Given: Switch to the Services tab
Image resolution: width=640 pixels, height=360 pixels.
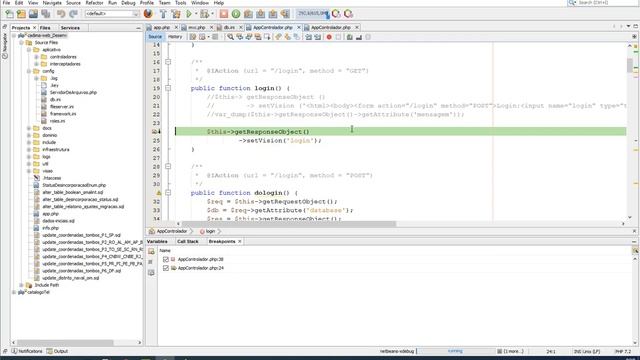Looking at the screenshot, I should coord(70,28).
